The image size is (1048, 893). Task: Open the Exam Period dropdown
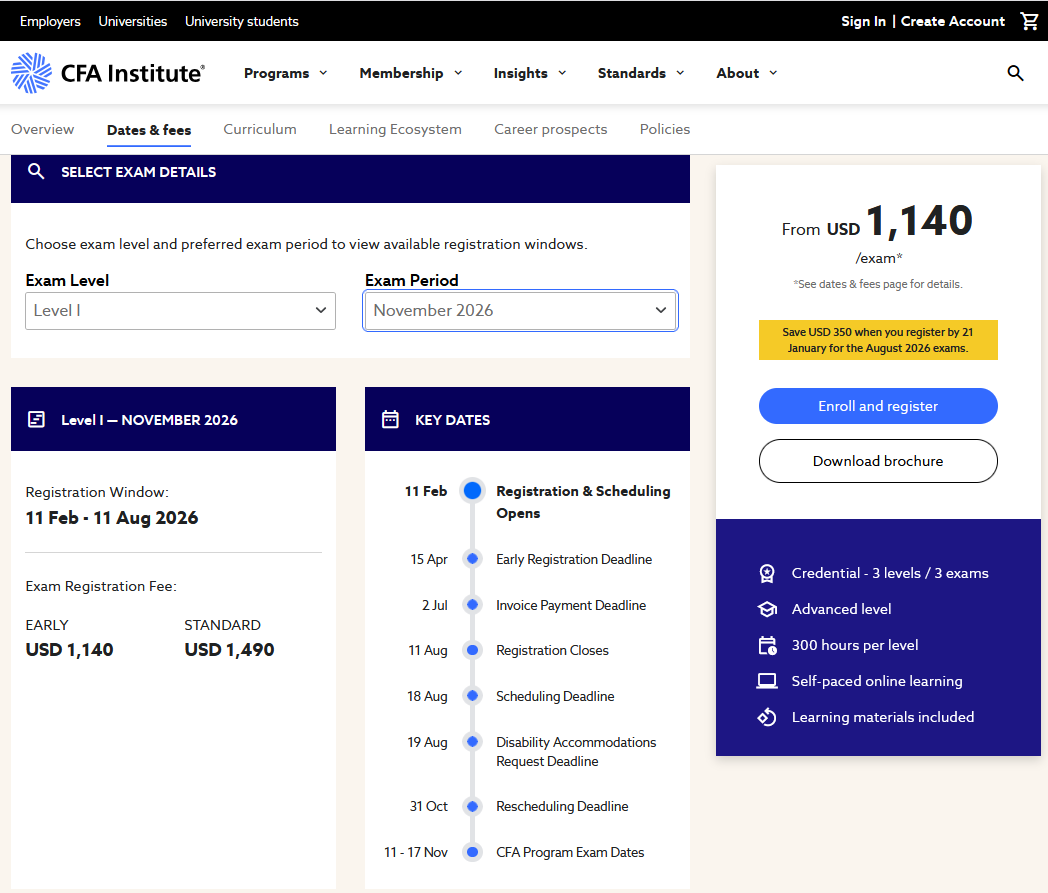click(x=520, y=311)
